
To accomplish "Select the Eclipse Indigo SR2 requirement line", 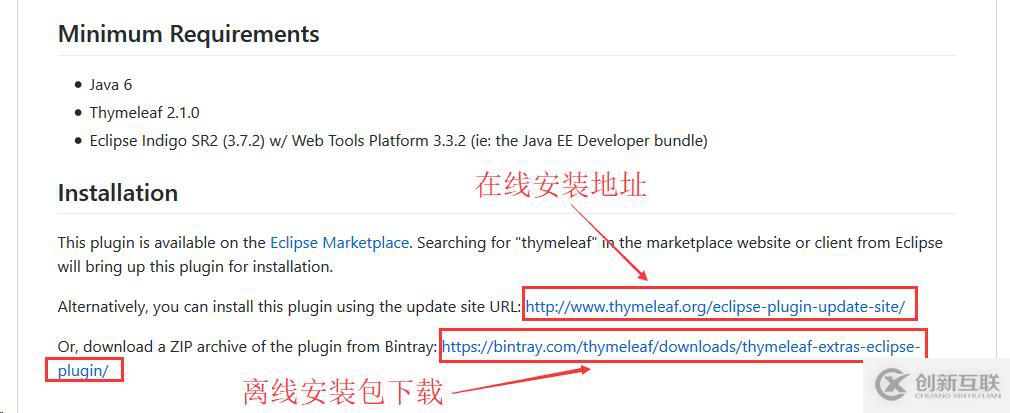I will (398, 140).
